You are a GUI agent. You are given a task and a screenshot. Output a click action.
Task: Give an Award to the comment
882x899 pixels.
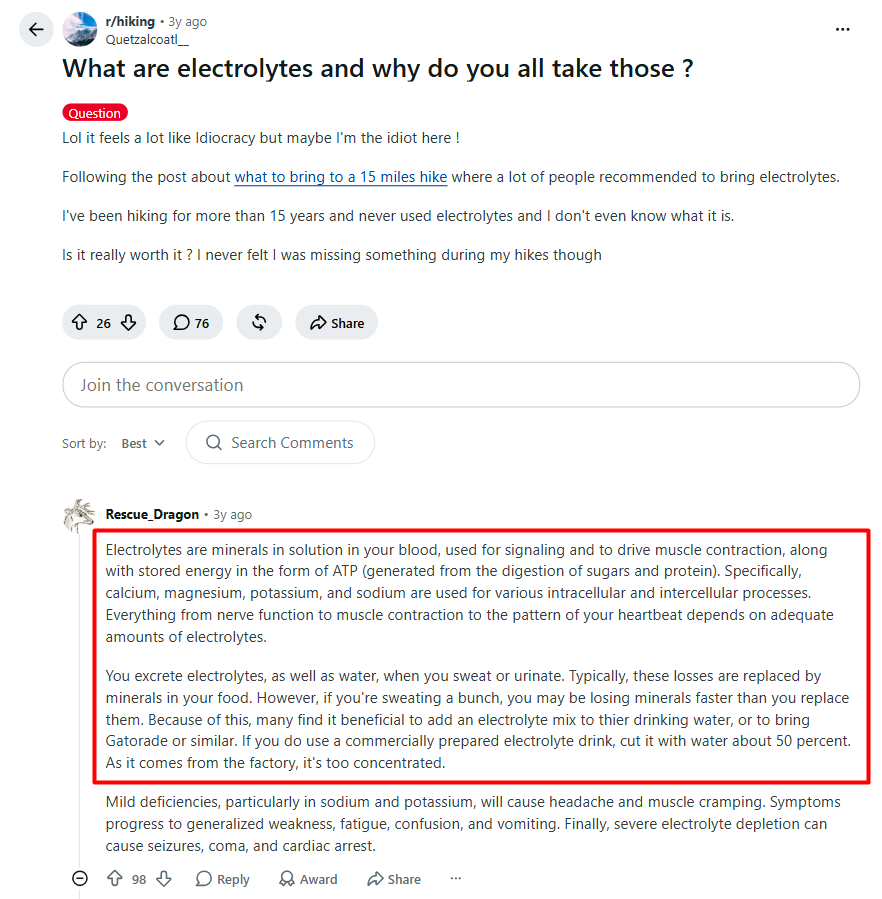(308, 879)
